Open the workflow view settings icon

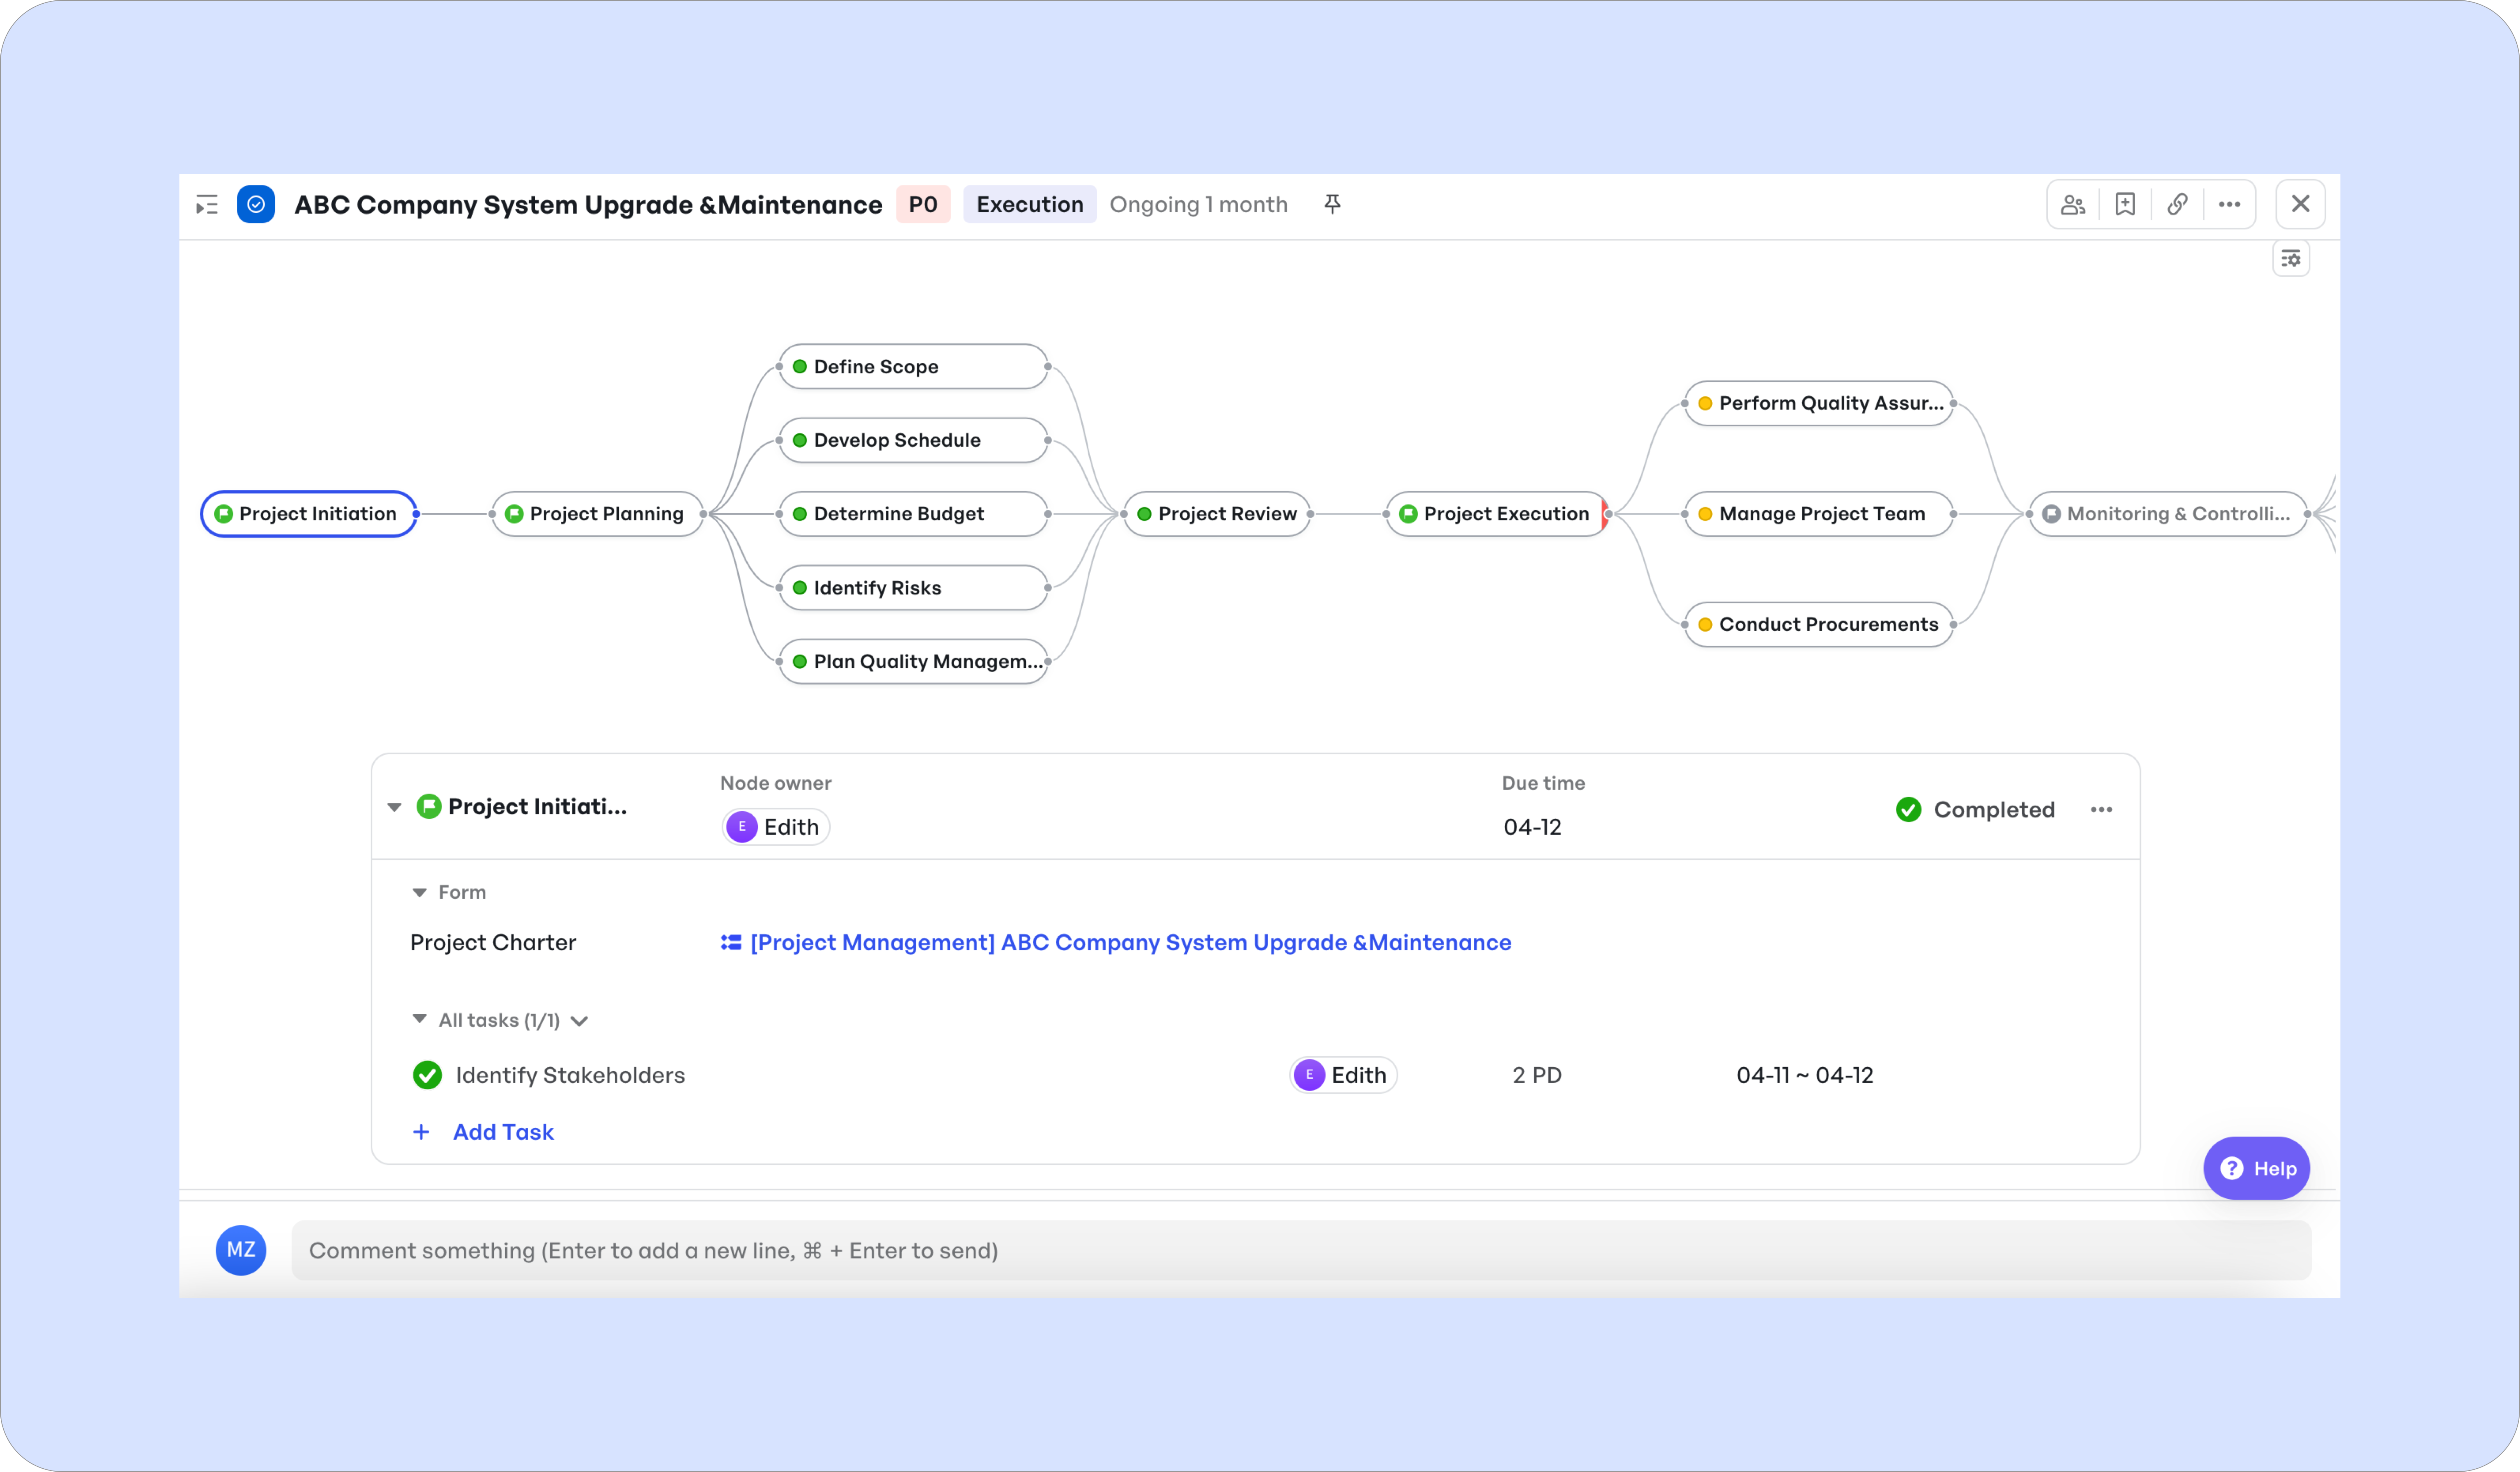(2291, 259)
